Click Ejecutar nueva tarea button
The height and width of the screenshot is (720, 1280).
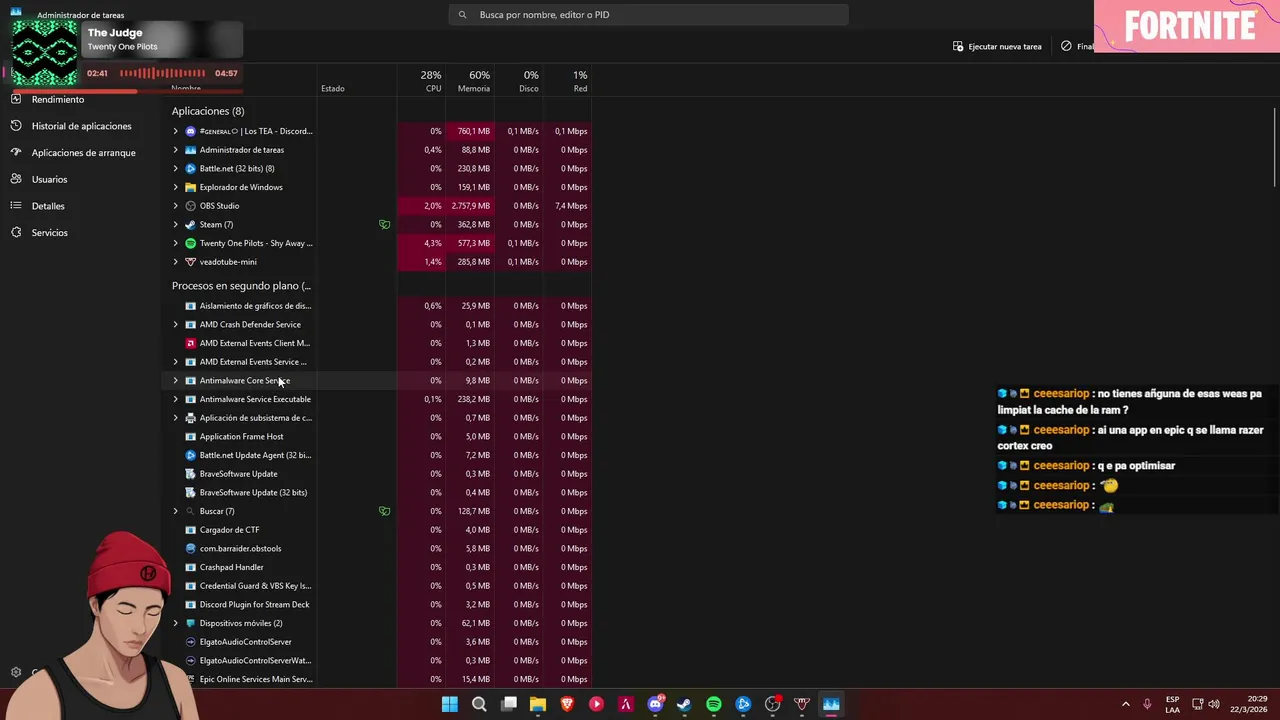click(997, 46)
